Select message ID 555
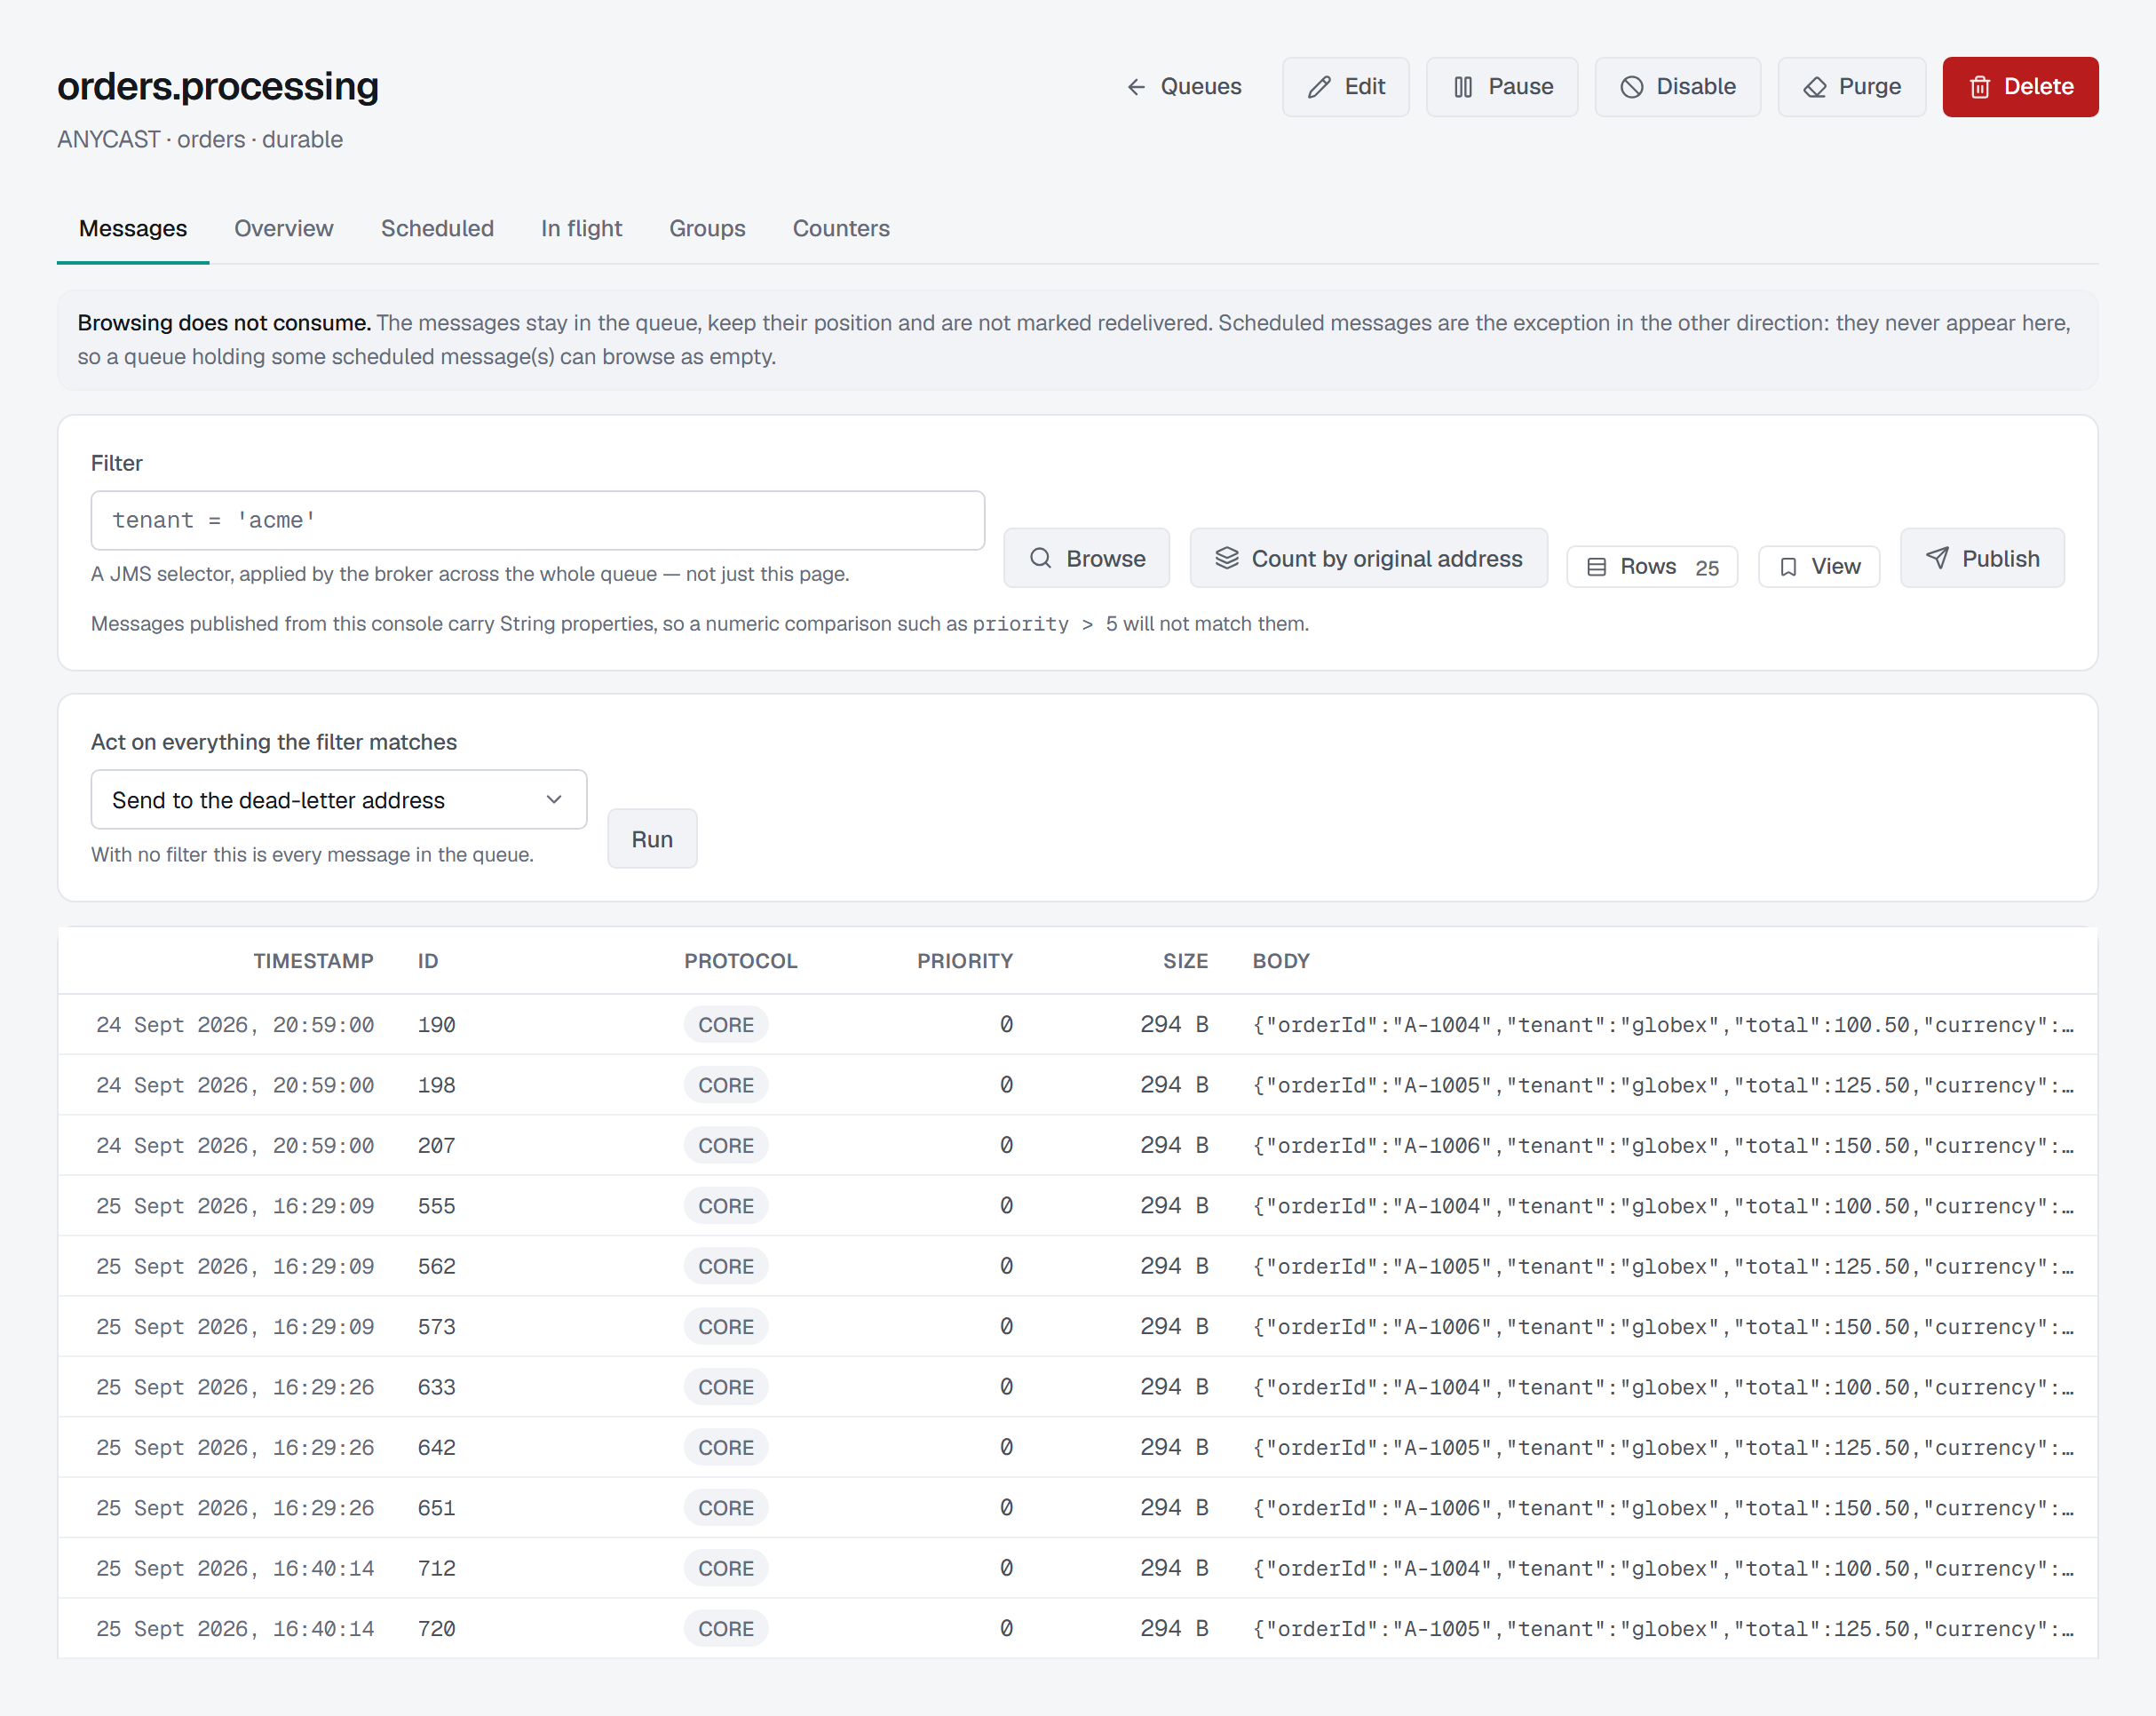2156x1716 pixels. pos(437,1206)
